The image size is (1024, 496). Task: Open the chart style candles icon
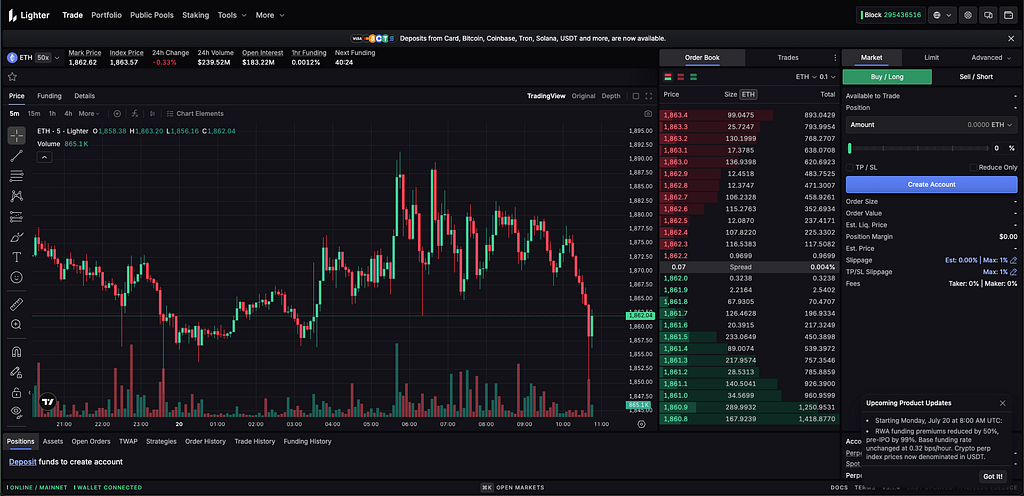tap(152, 114)
